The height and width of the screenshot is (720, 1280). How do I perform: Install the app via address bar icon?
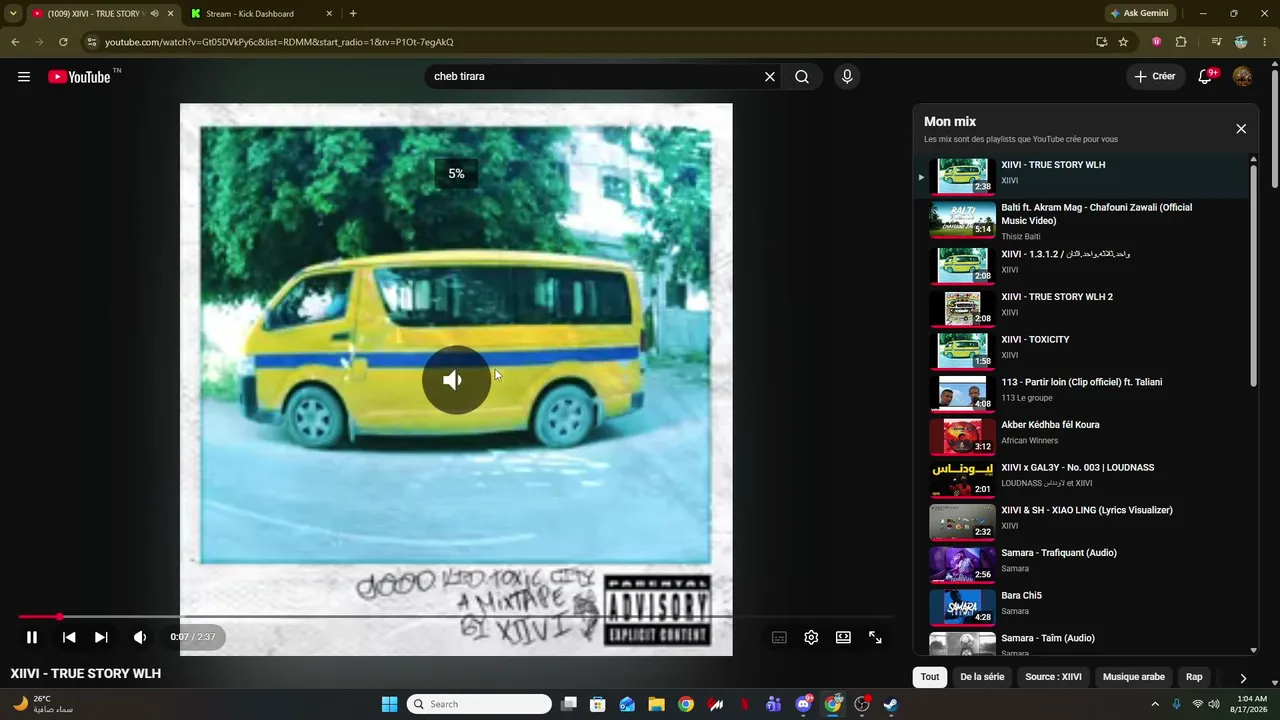click(1101, 42)
